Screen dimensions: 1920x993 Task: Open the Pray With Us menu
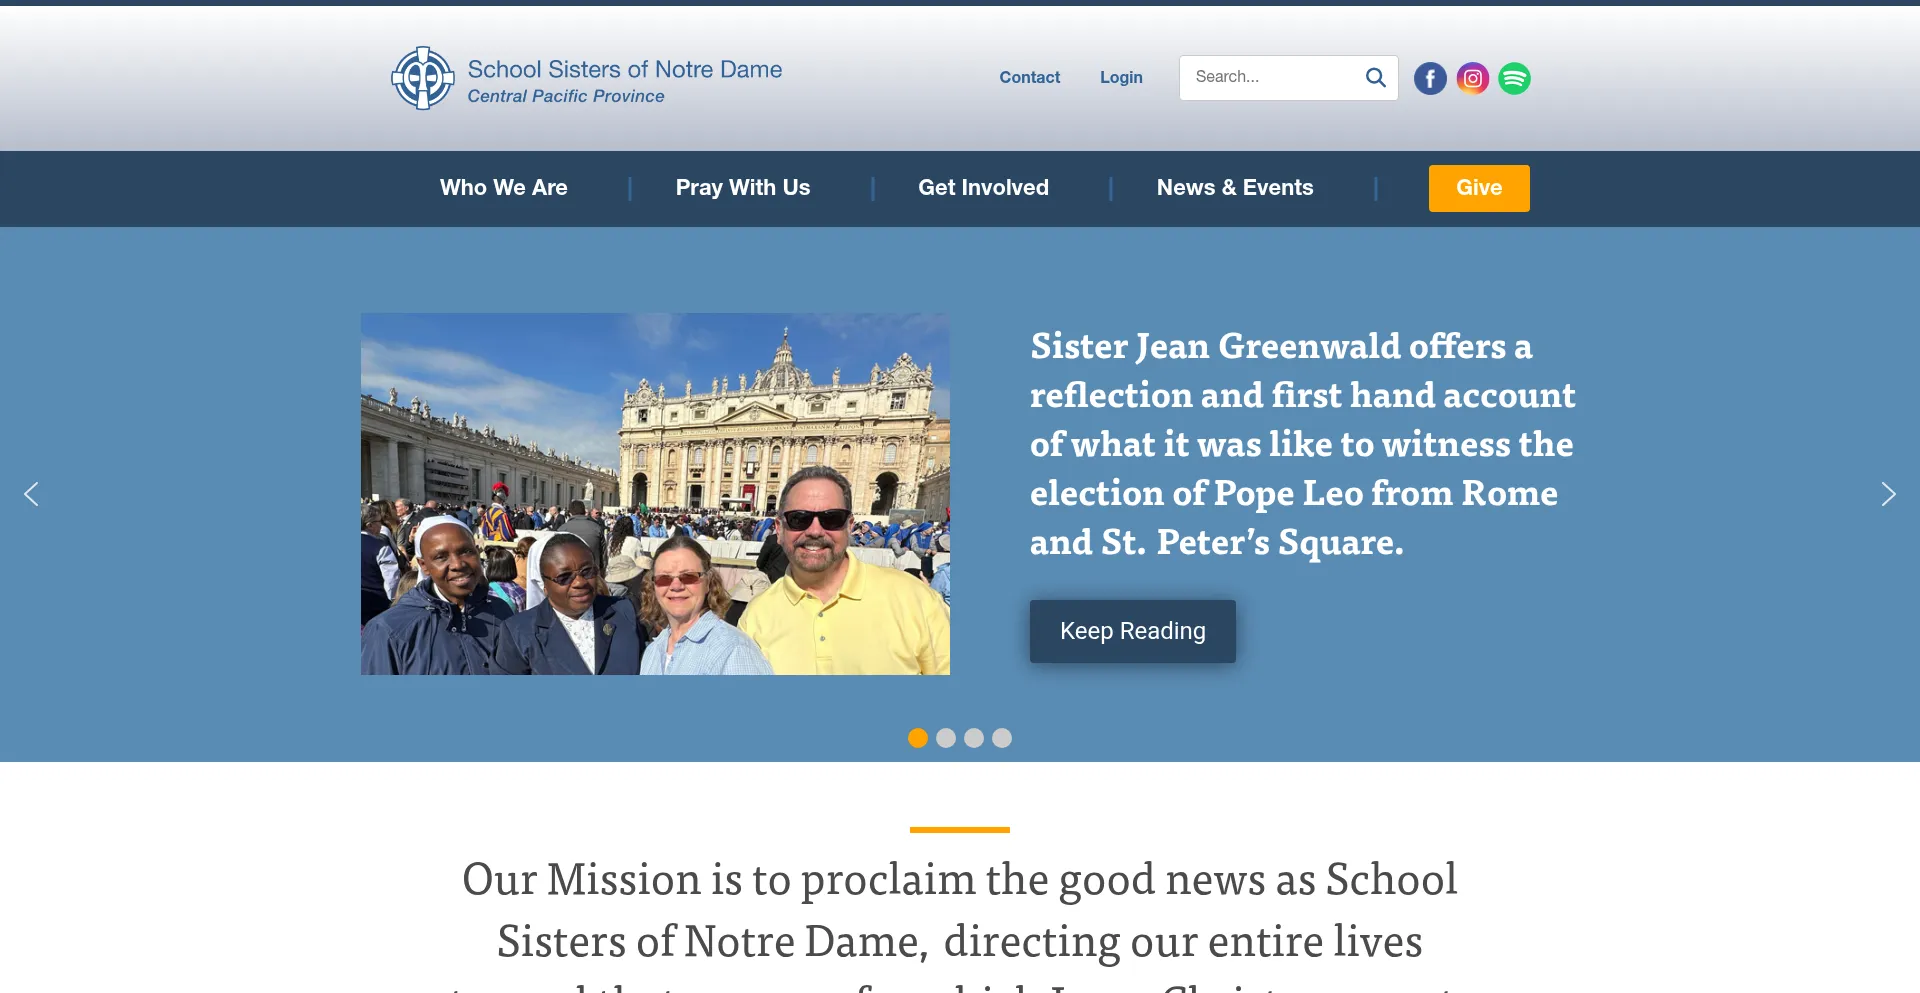743,188
